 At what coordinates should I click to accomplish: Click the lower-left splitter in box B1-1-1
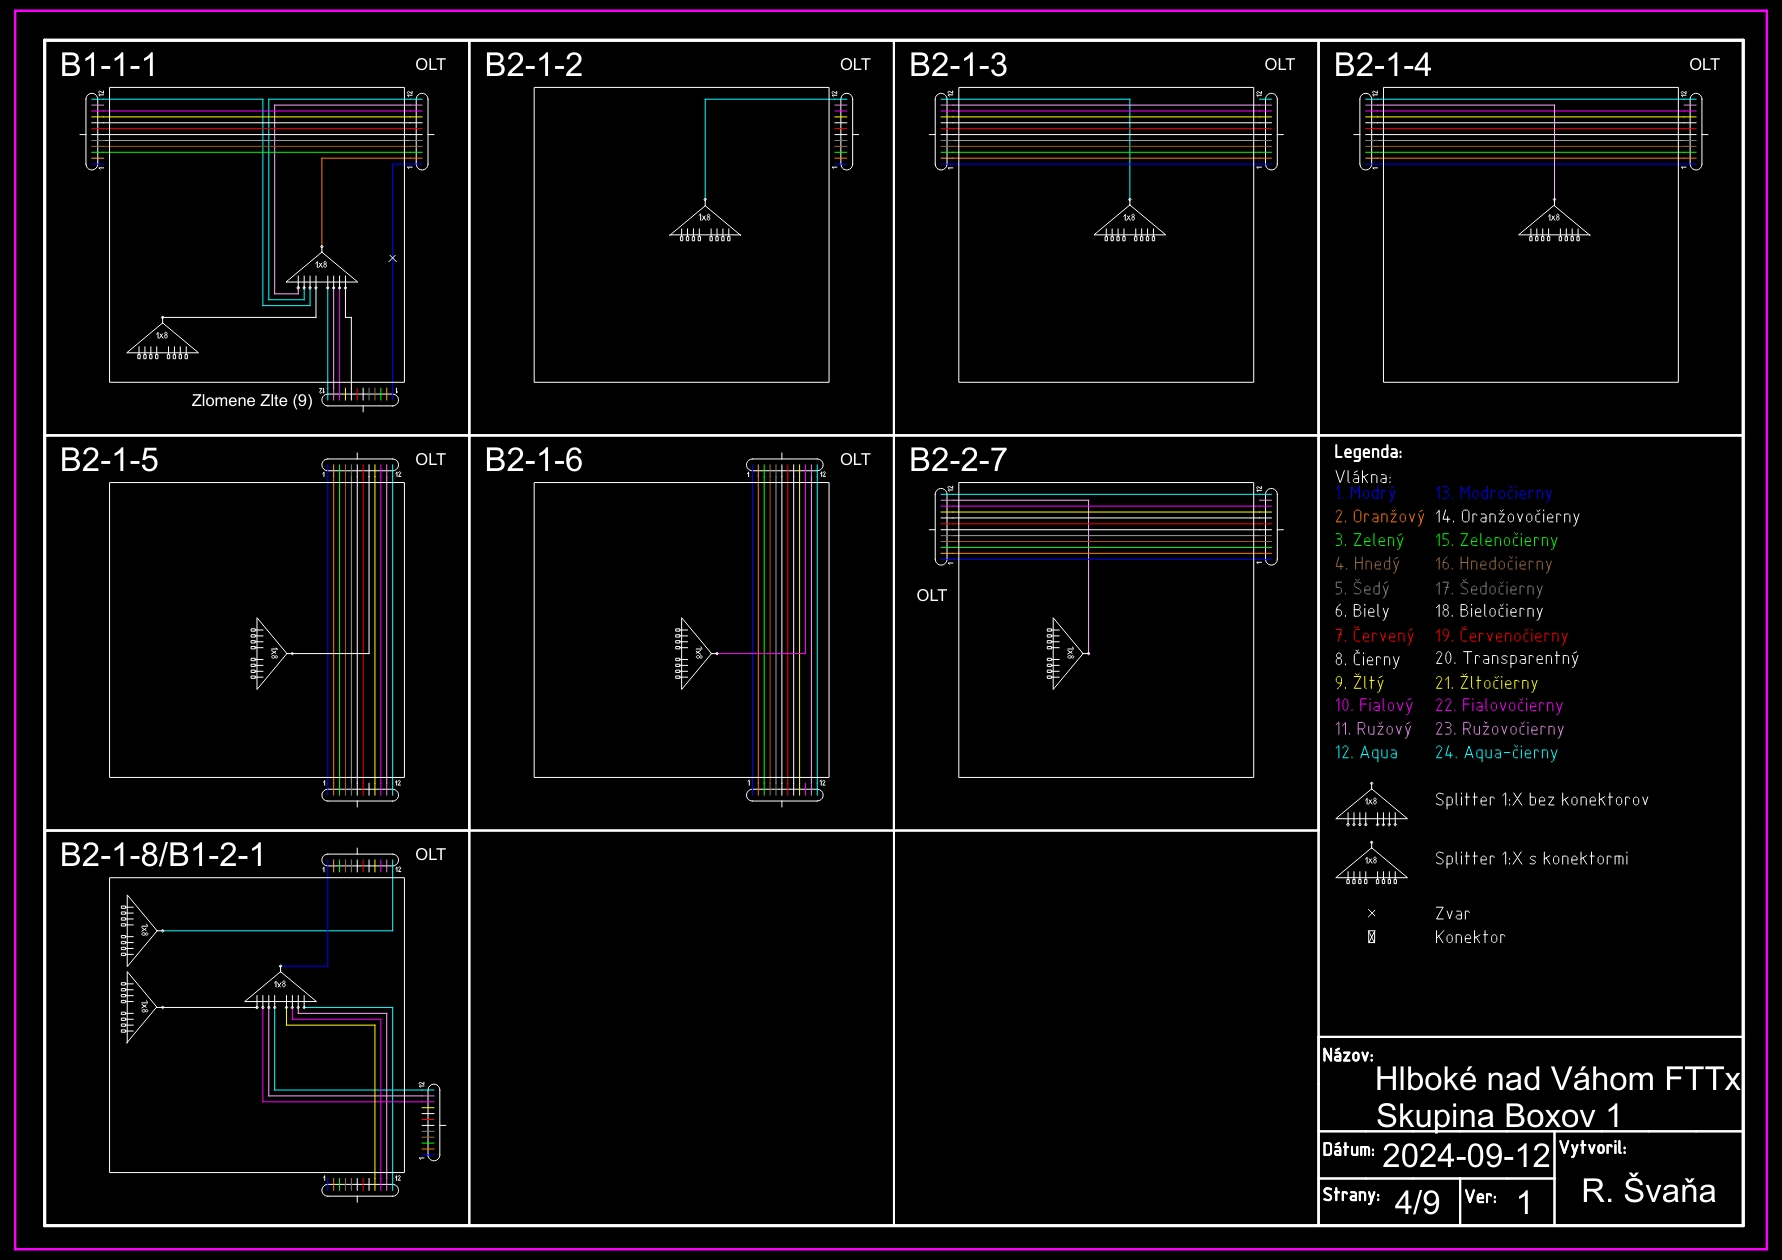point(162,339)
